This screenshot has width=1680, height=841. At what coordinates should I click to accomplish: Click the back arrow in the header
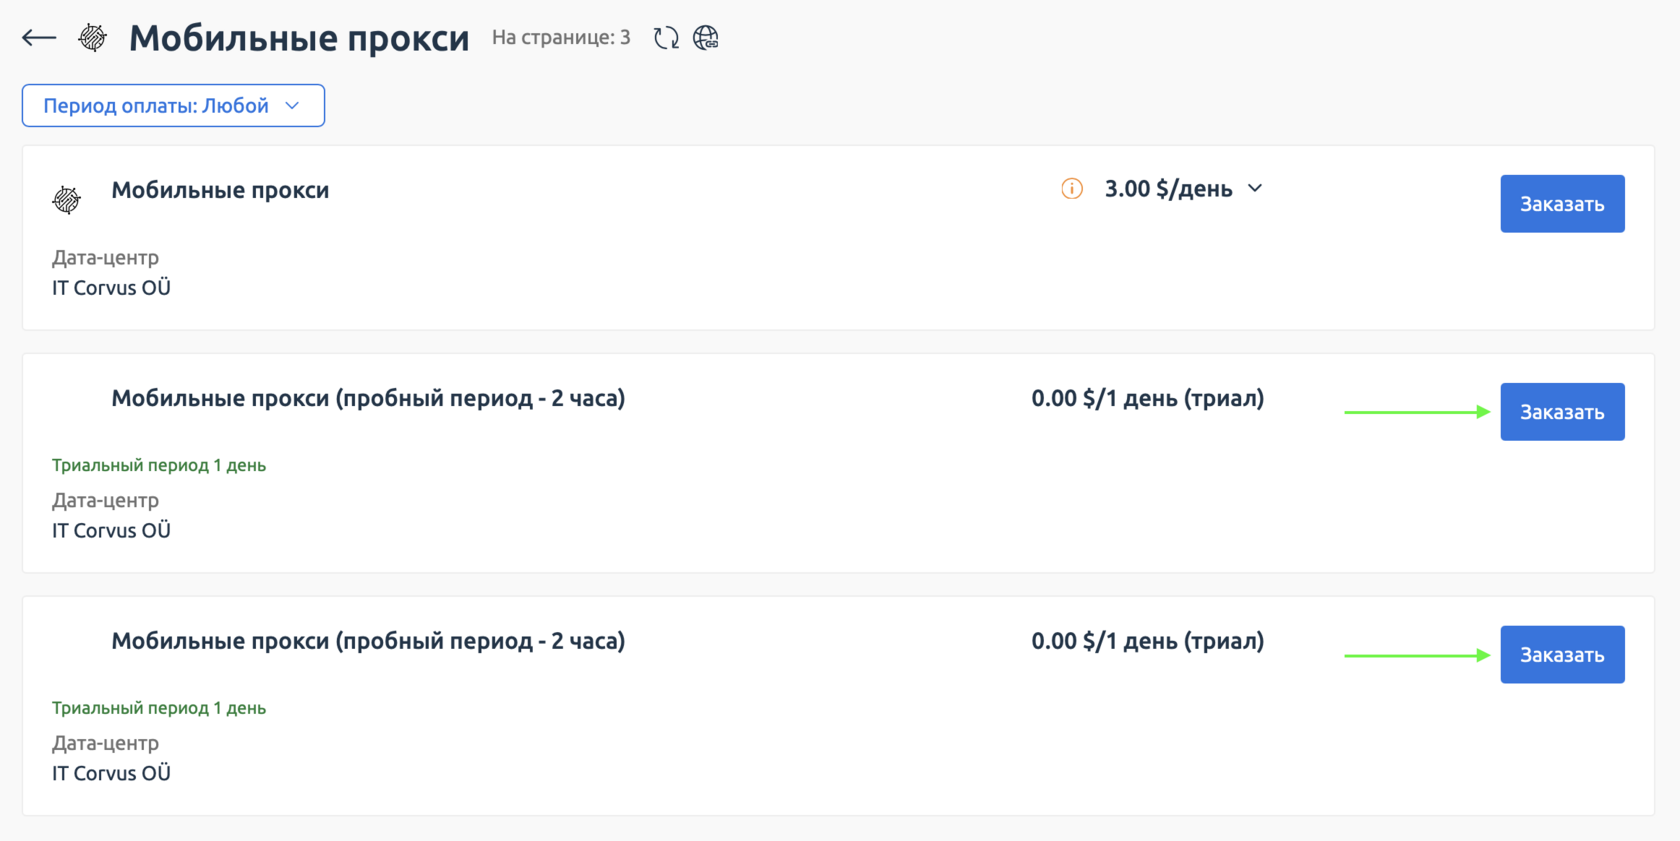click(37, 37)
